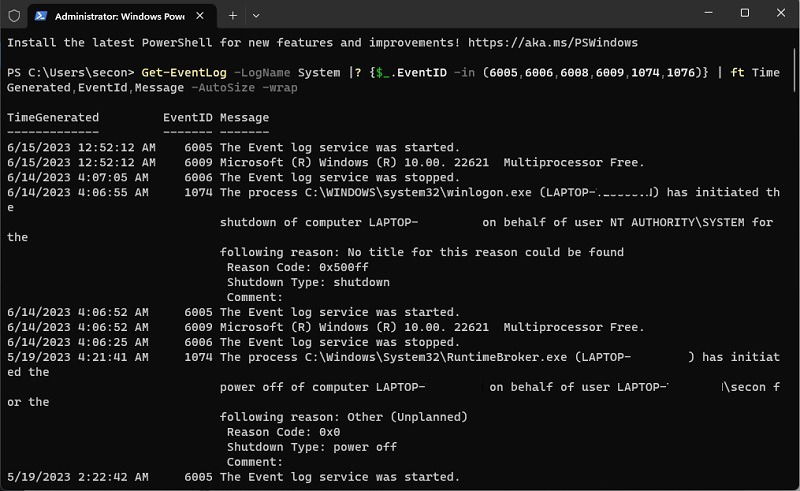Screen dimensions: 800x491
Task: Click the PowerShell icon in the tab
Action: (41, 16)
